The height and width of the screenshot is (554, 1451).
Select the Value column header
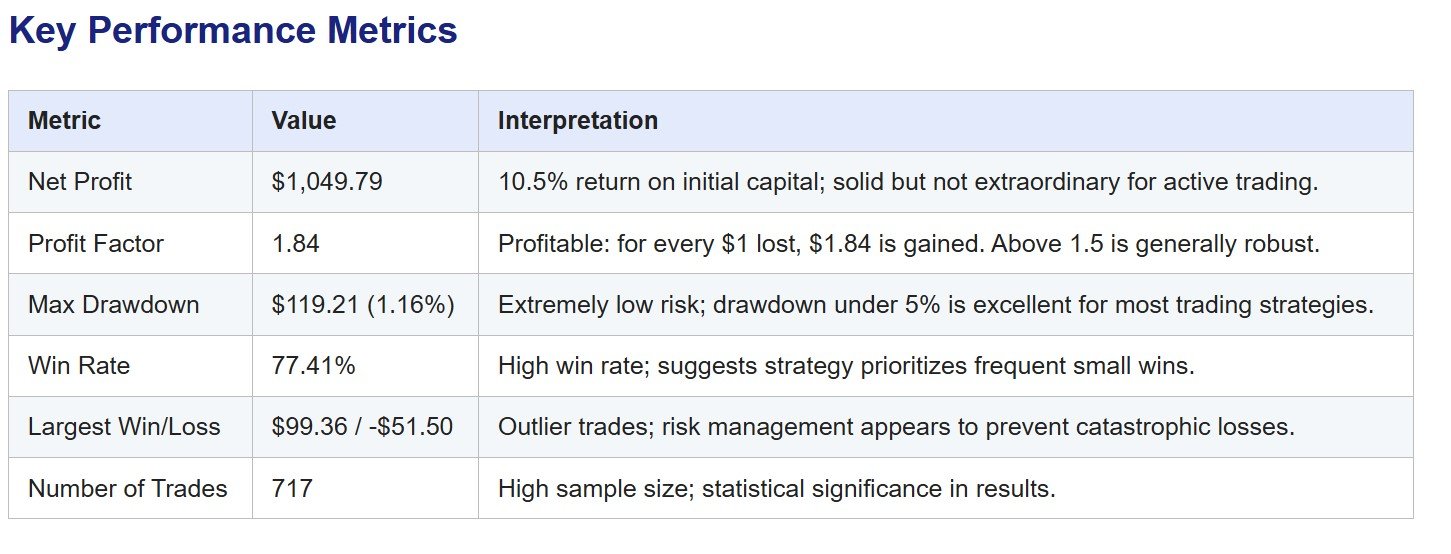tap(304, 121)
